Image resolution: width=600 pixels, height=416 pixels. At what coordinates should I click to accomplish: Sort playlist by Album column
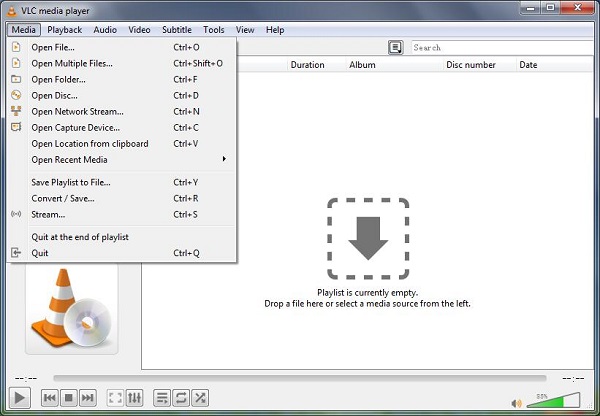click(395, 65)
